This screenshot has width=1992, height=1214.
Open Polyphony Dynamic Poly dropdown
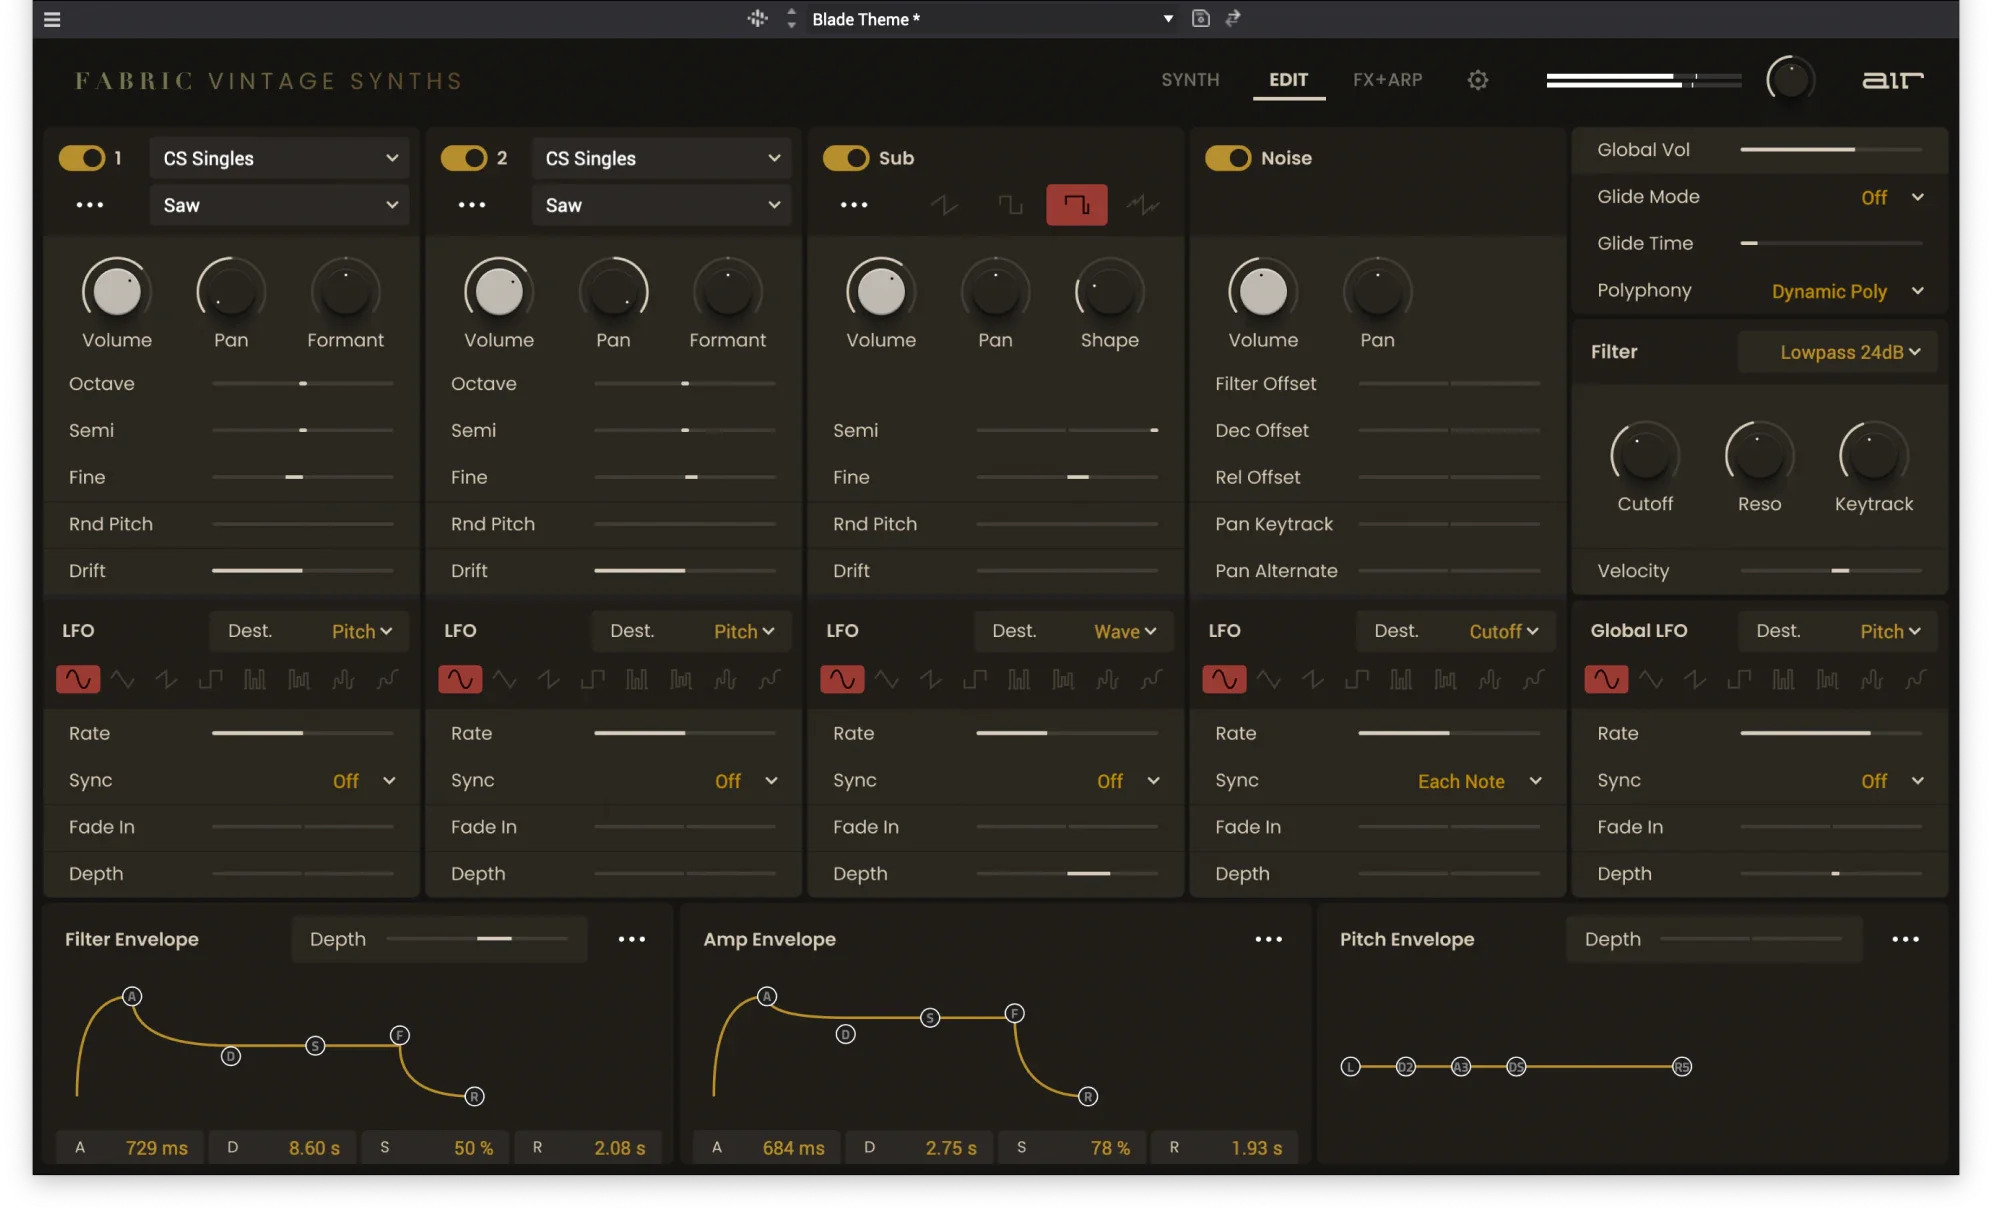1847,291
